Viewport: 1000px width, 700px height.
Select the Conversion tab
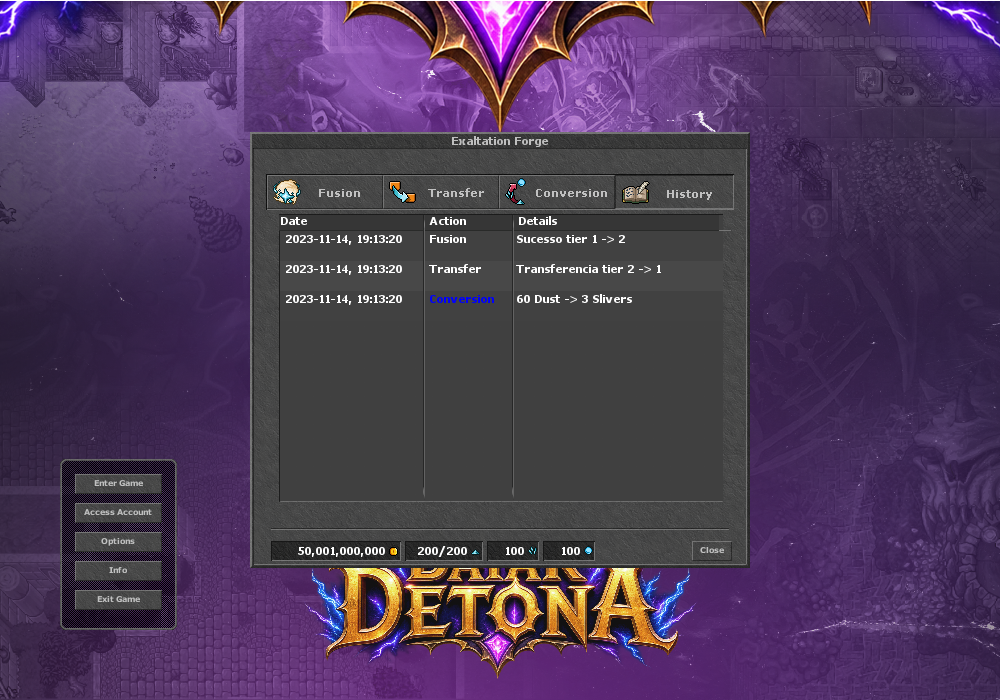click(x=557, y=193)
